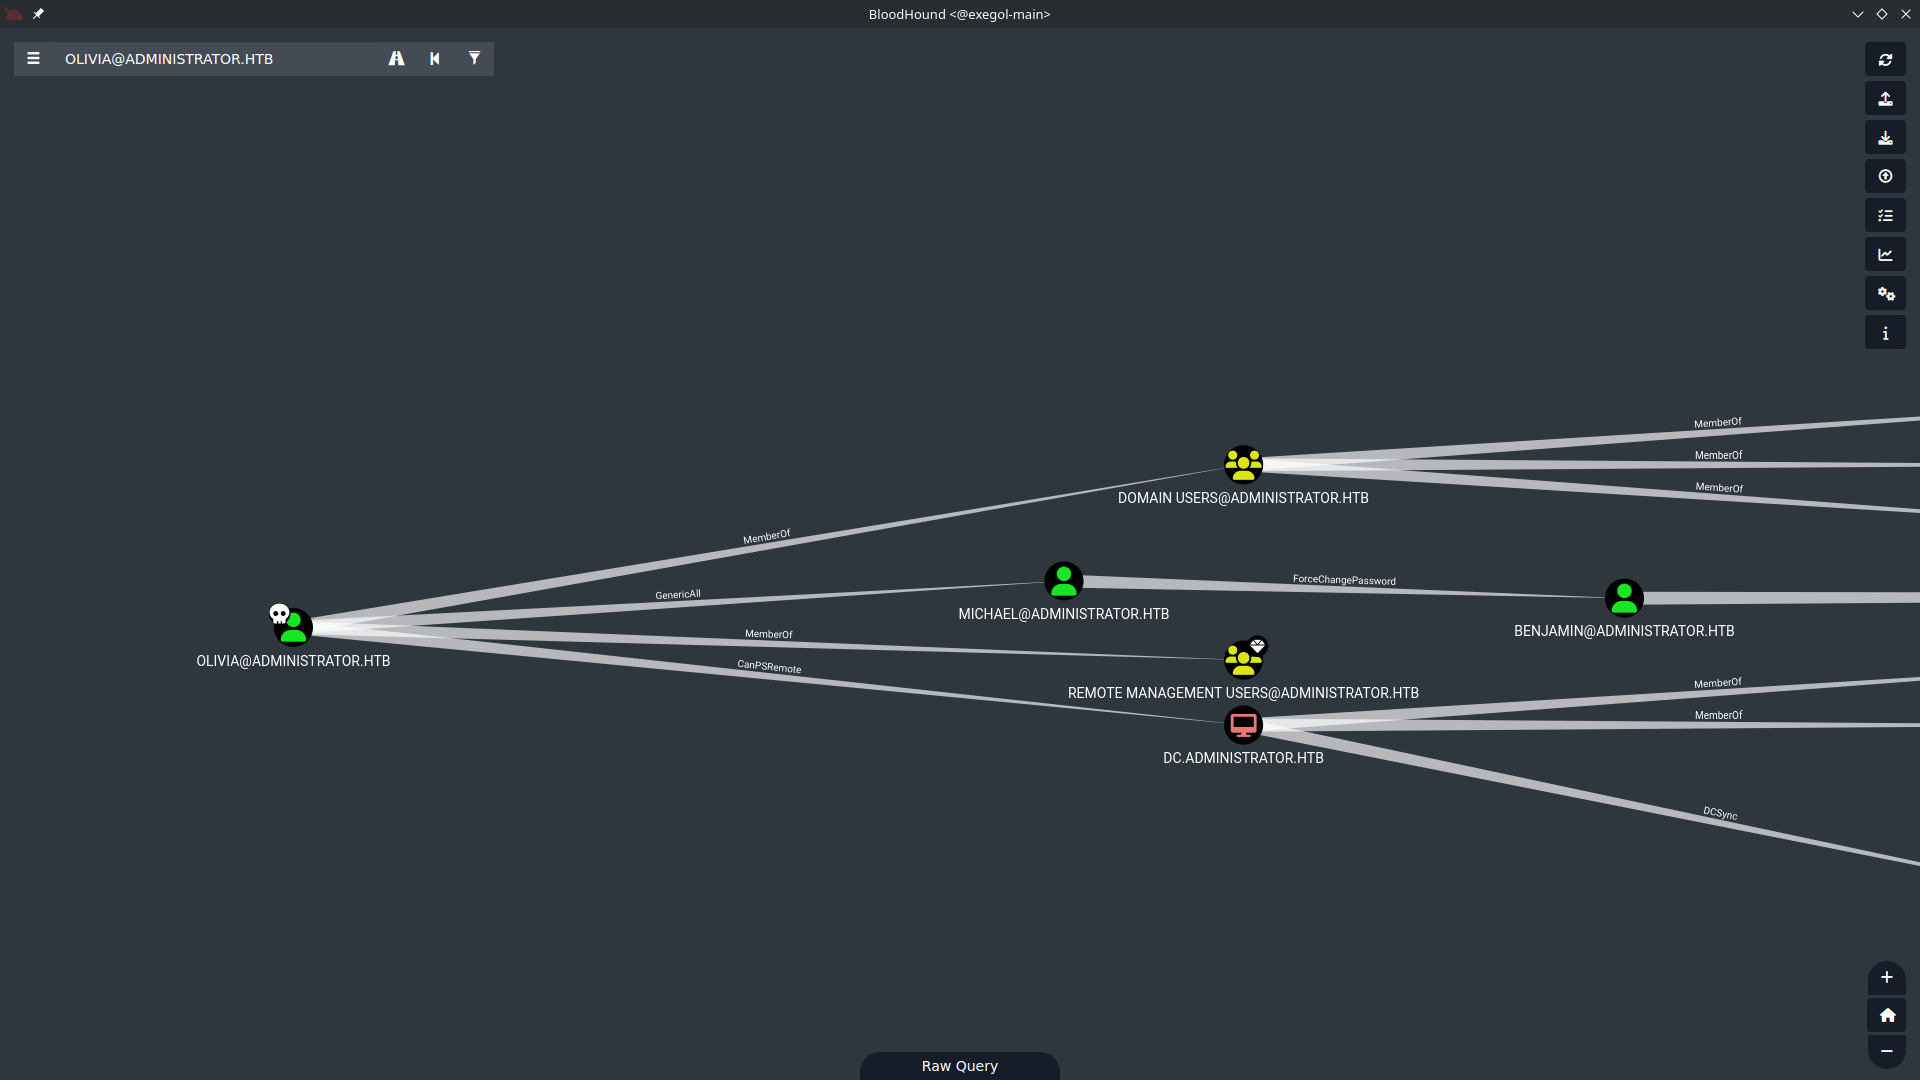Click the app icon in title bar
Screen dimensions: 1920x1080
[14, 14]
